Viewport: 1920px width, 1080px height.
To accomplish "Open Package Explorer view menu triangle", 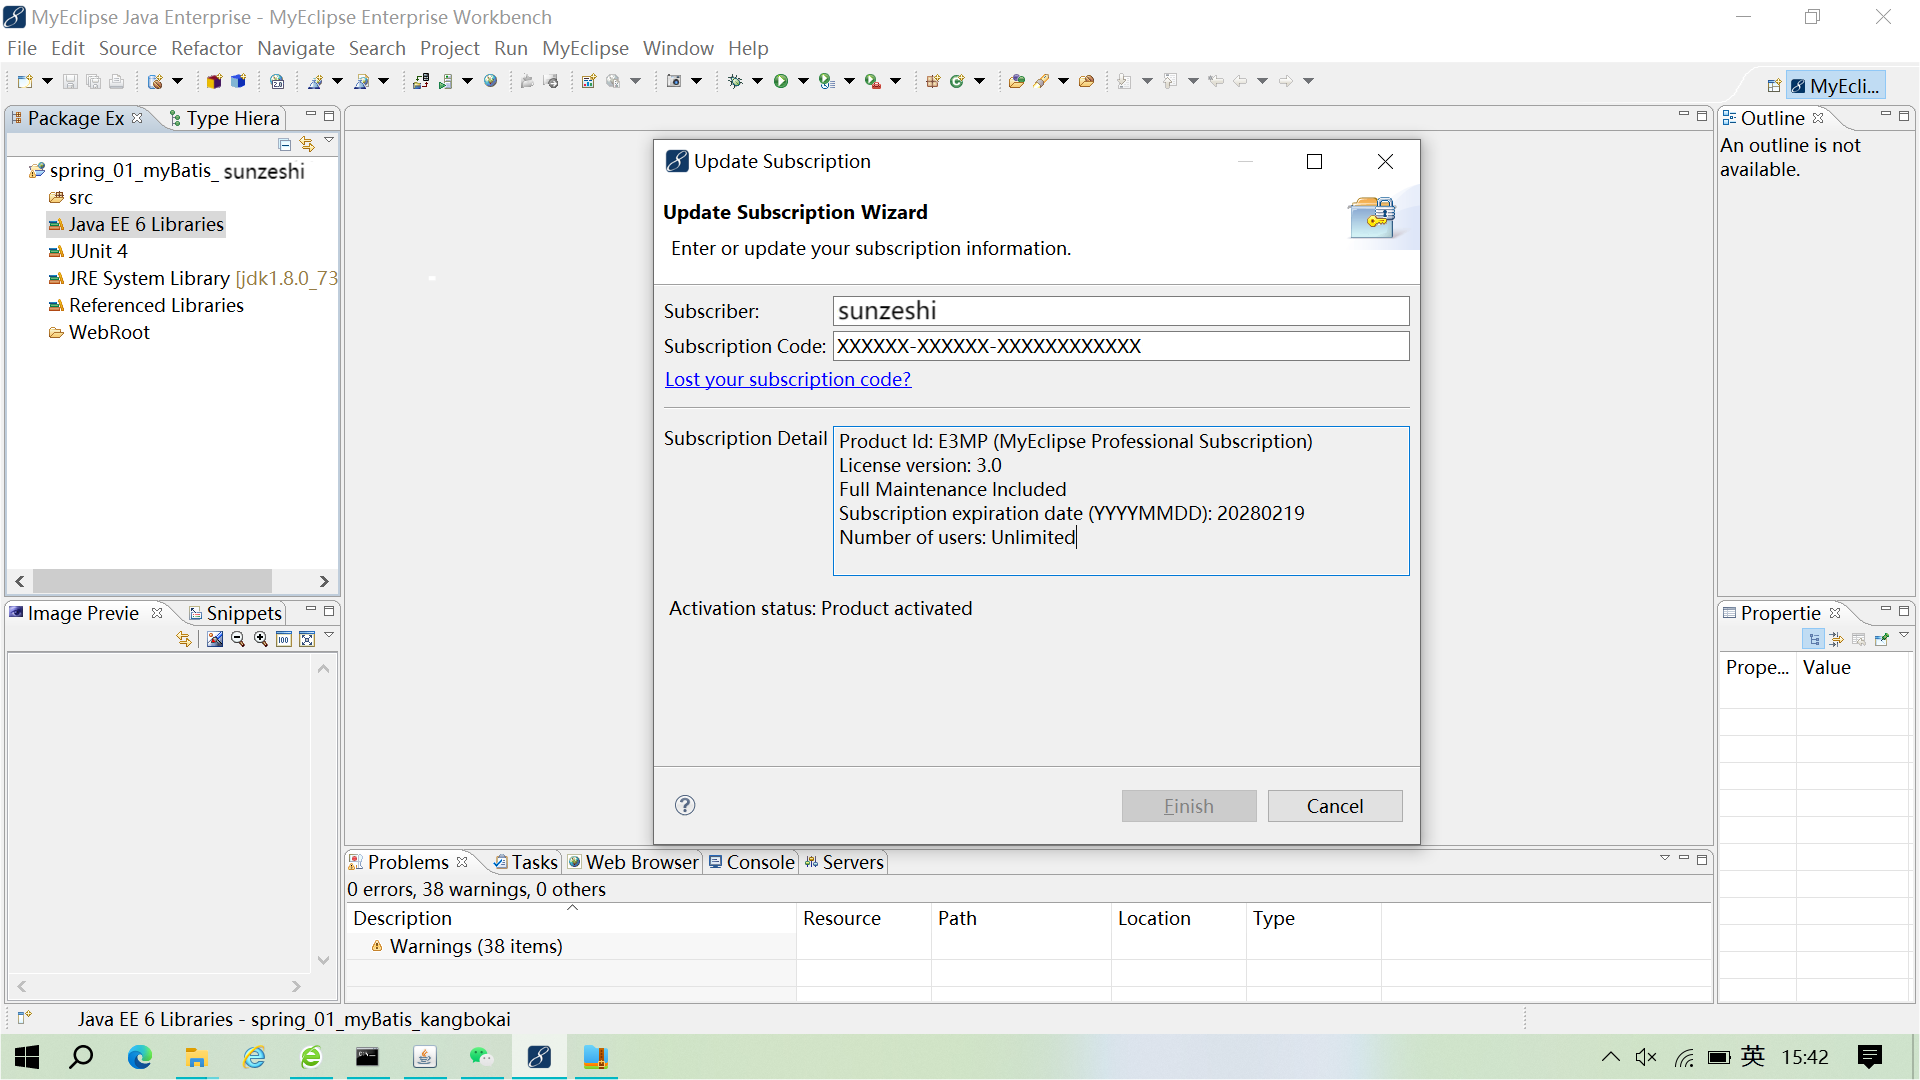I will coord(329,142).
